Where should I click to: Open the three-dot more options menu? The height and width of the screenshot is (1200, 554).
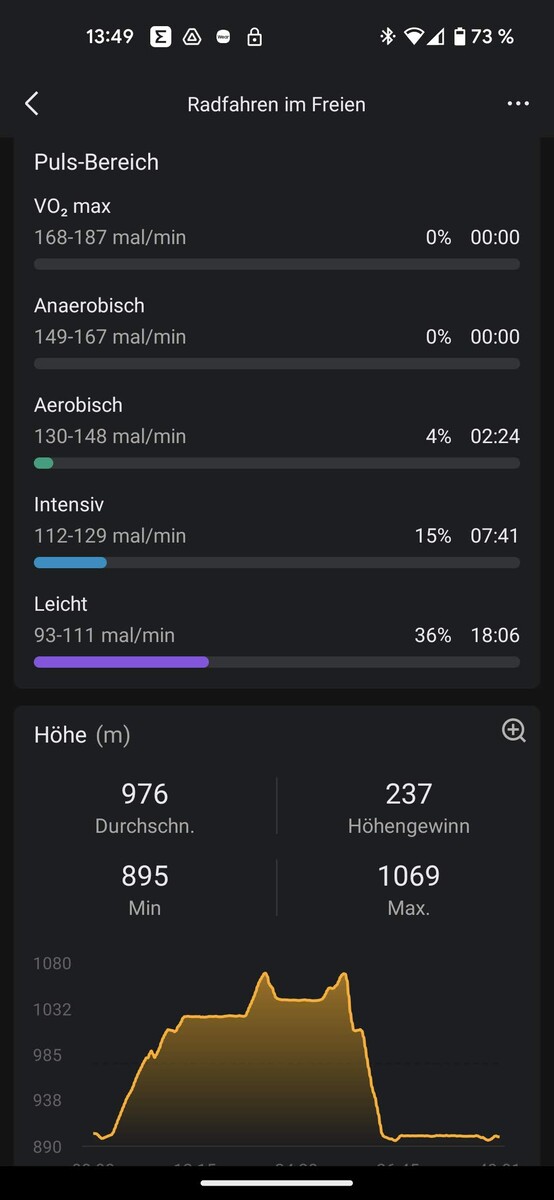click(518, 104)
